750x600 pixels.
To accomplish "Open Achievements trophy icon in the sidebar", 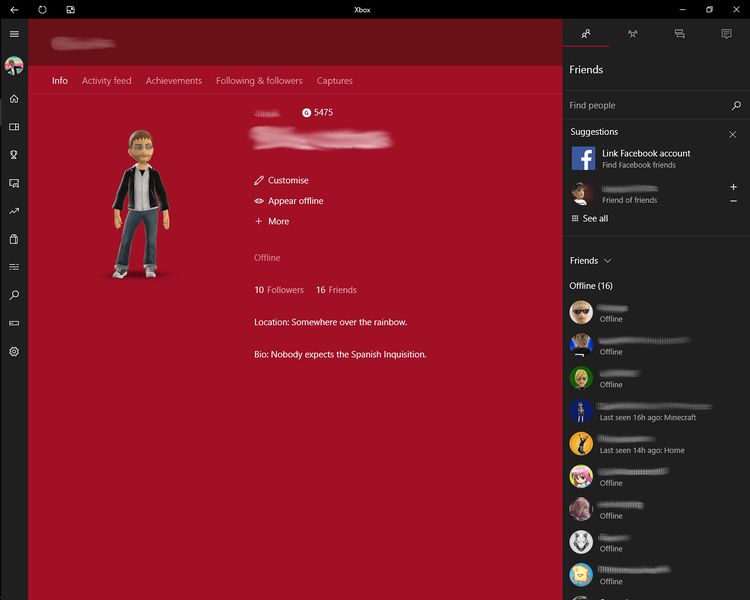I will (x=14, y=155).
